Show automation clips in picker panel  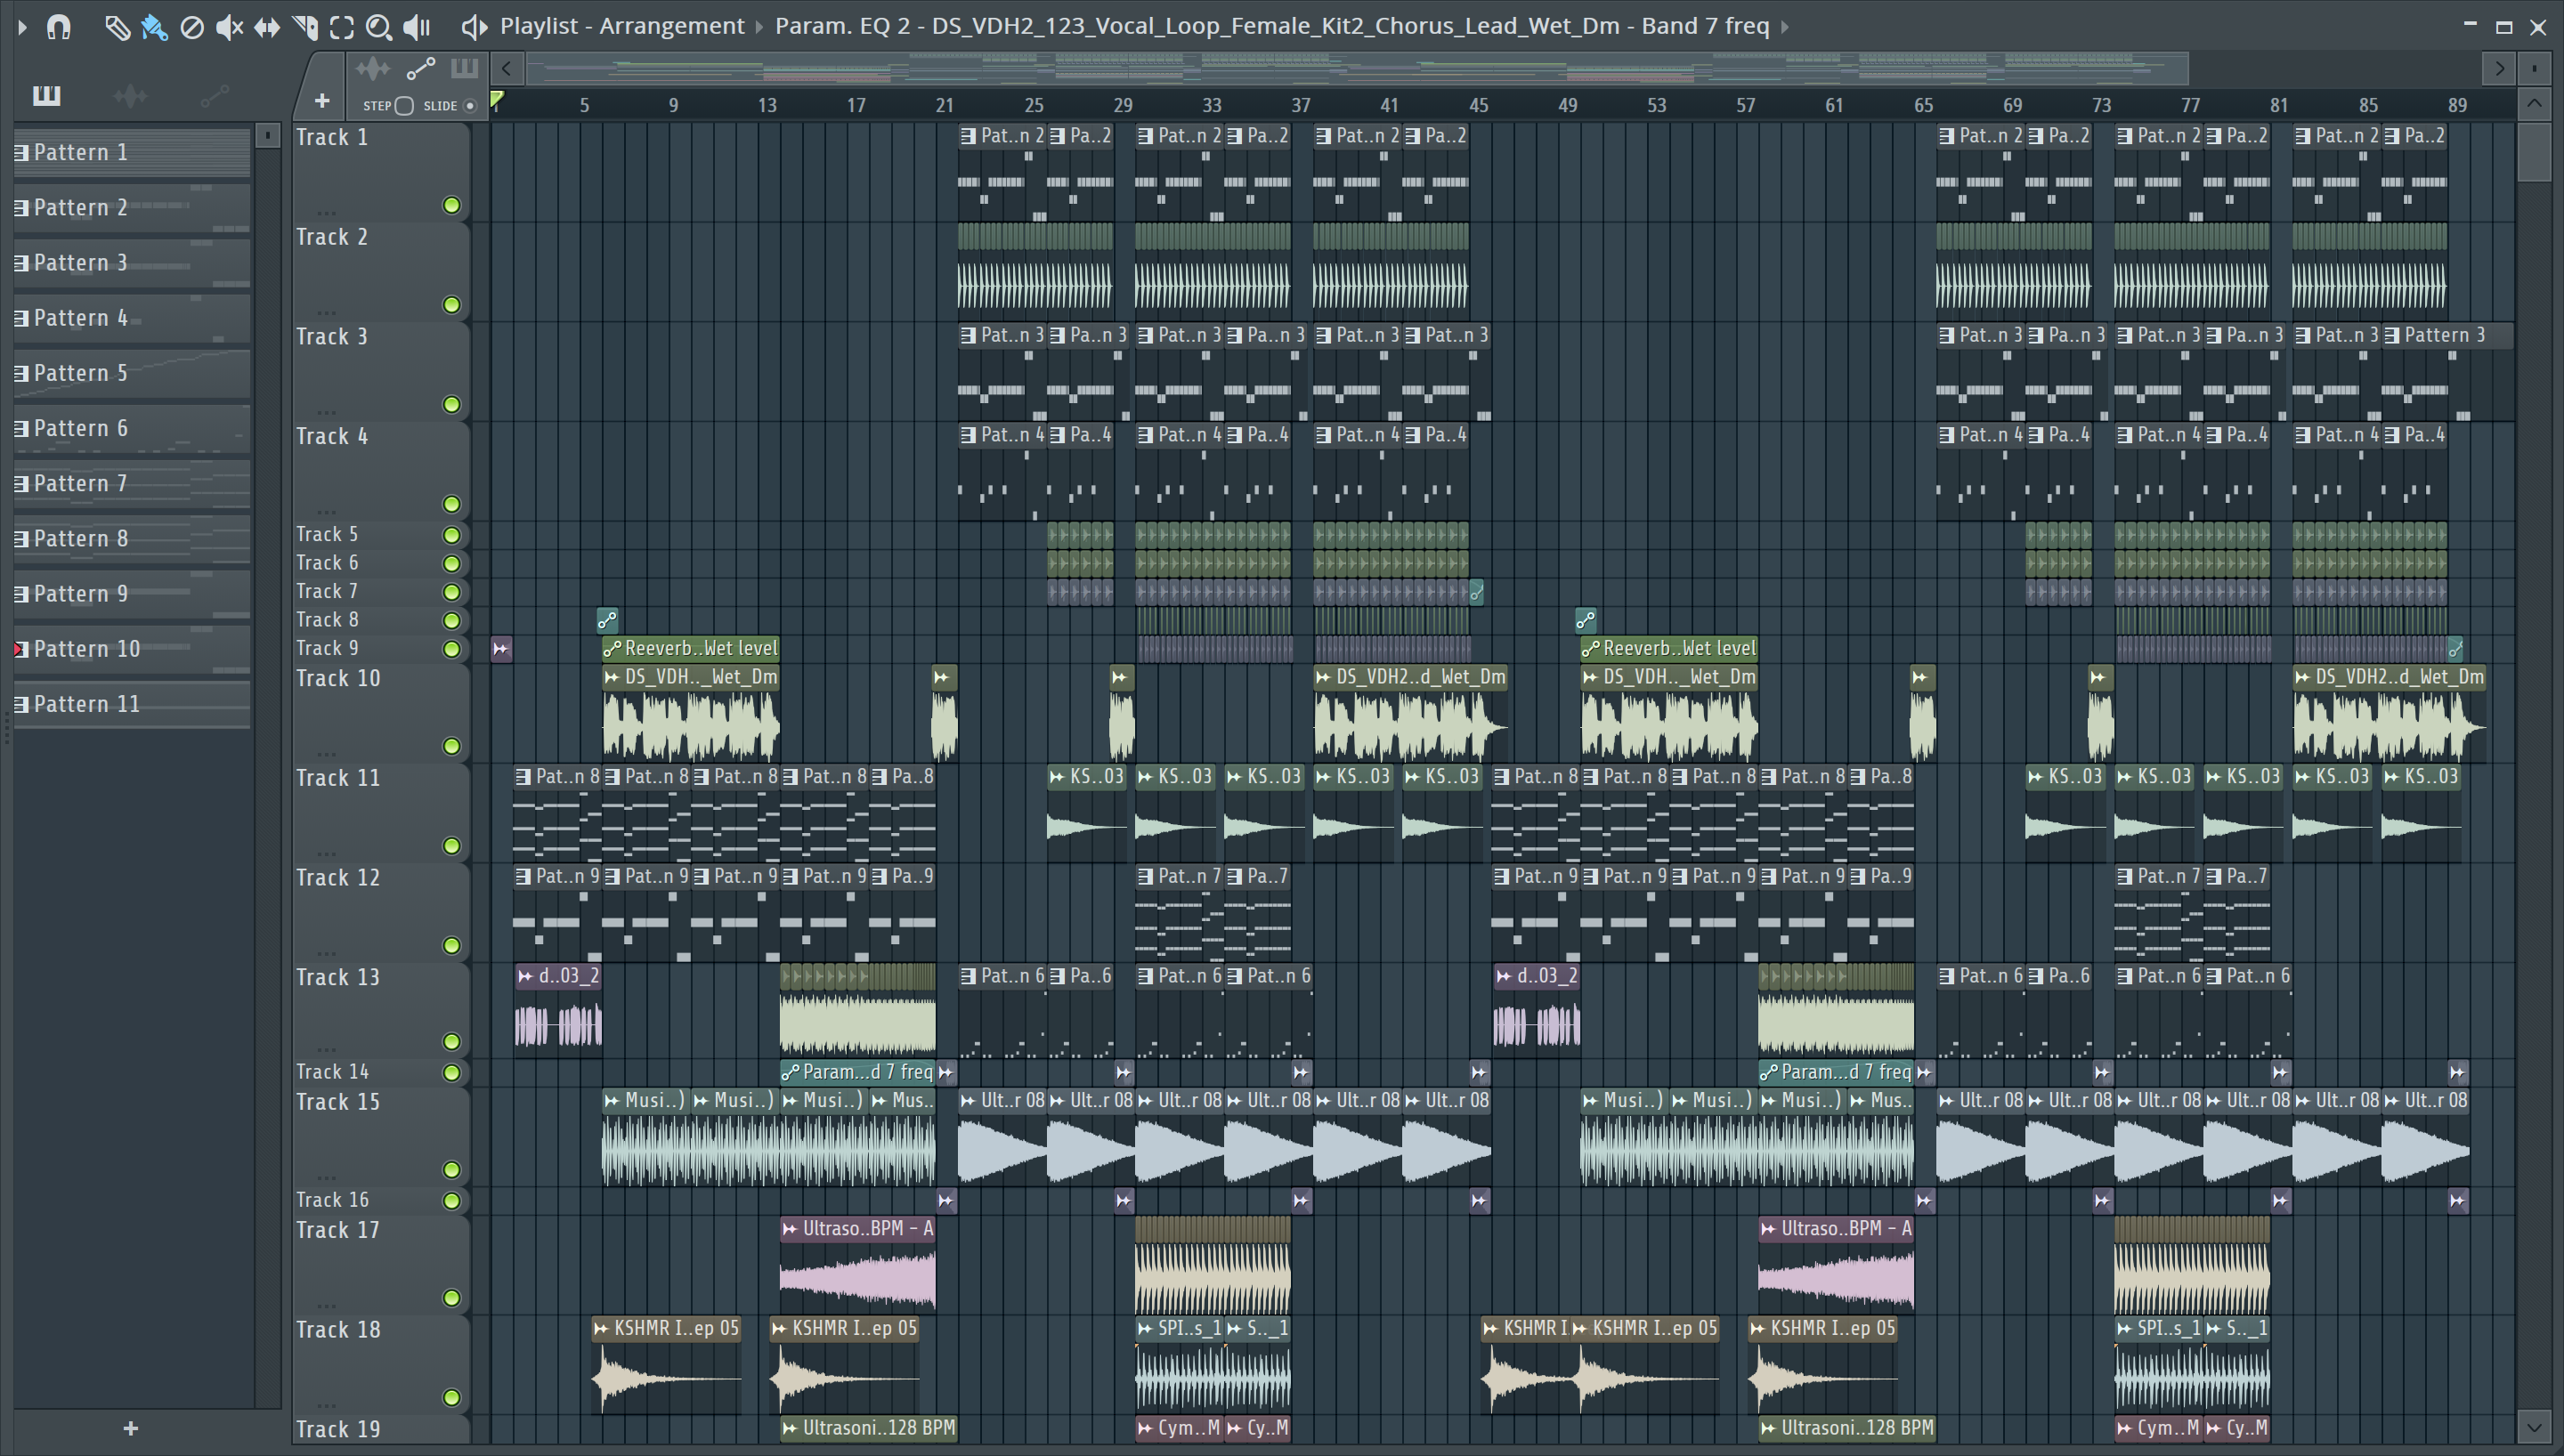coord(214,95)
